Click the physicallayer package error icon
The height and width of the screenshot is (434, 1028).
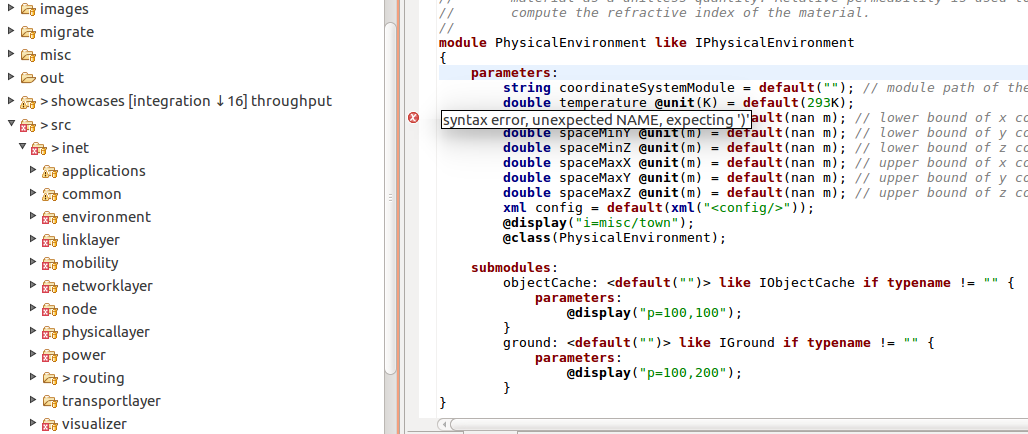click(50, 332)
